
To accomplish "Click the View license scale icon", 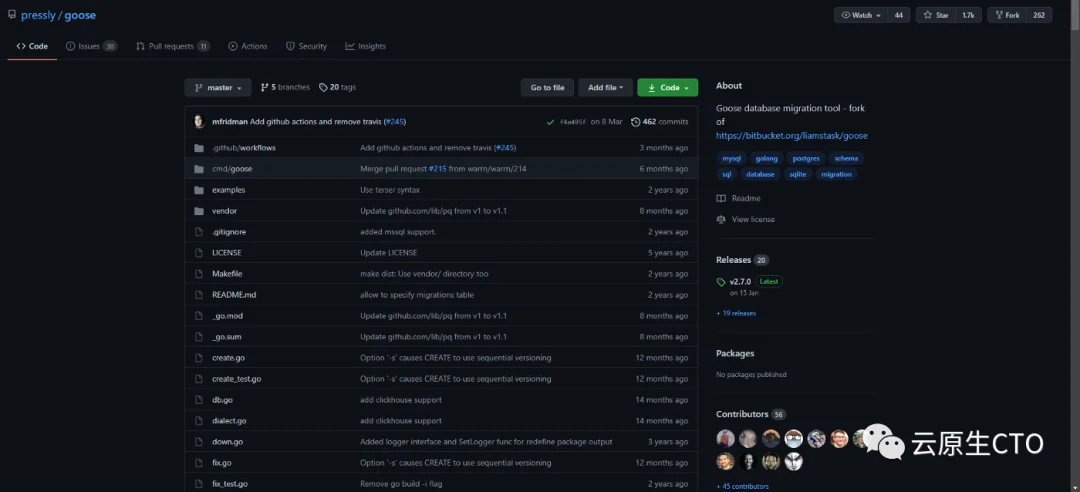I will pyautogui.click(x=721, y=219).
